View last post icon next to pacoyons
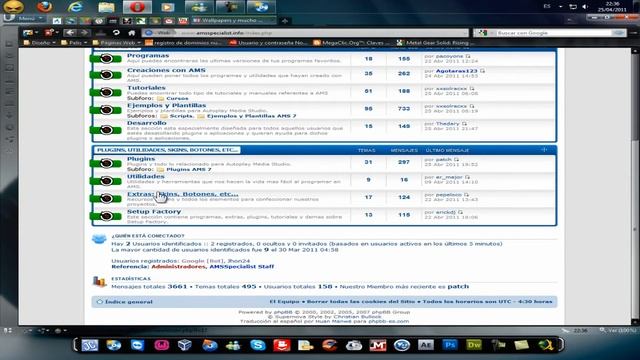 point(468,56)
